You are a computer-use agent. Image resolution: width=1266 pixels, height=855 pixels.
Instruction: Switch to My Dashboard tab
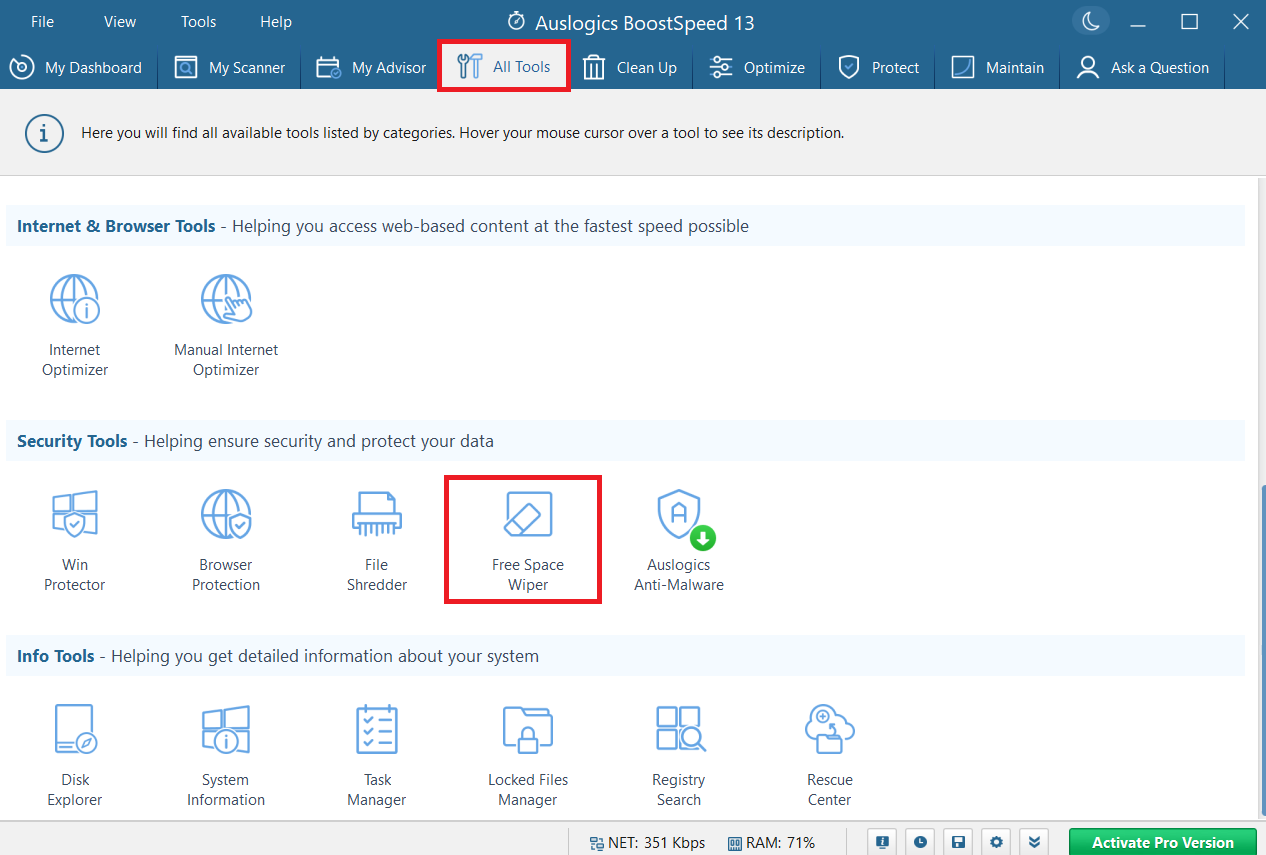point(76,67)
